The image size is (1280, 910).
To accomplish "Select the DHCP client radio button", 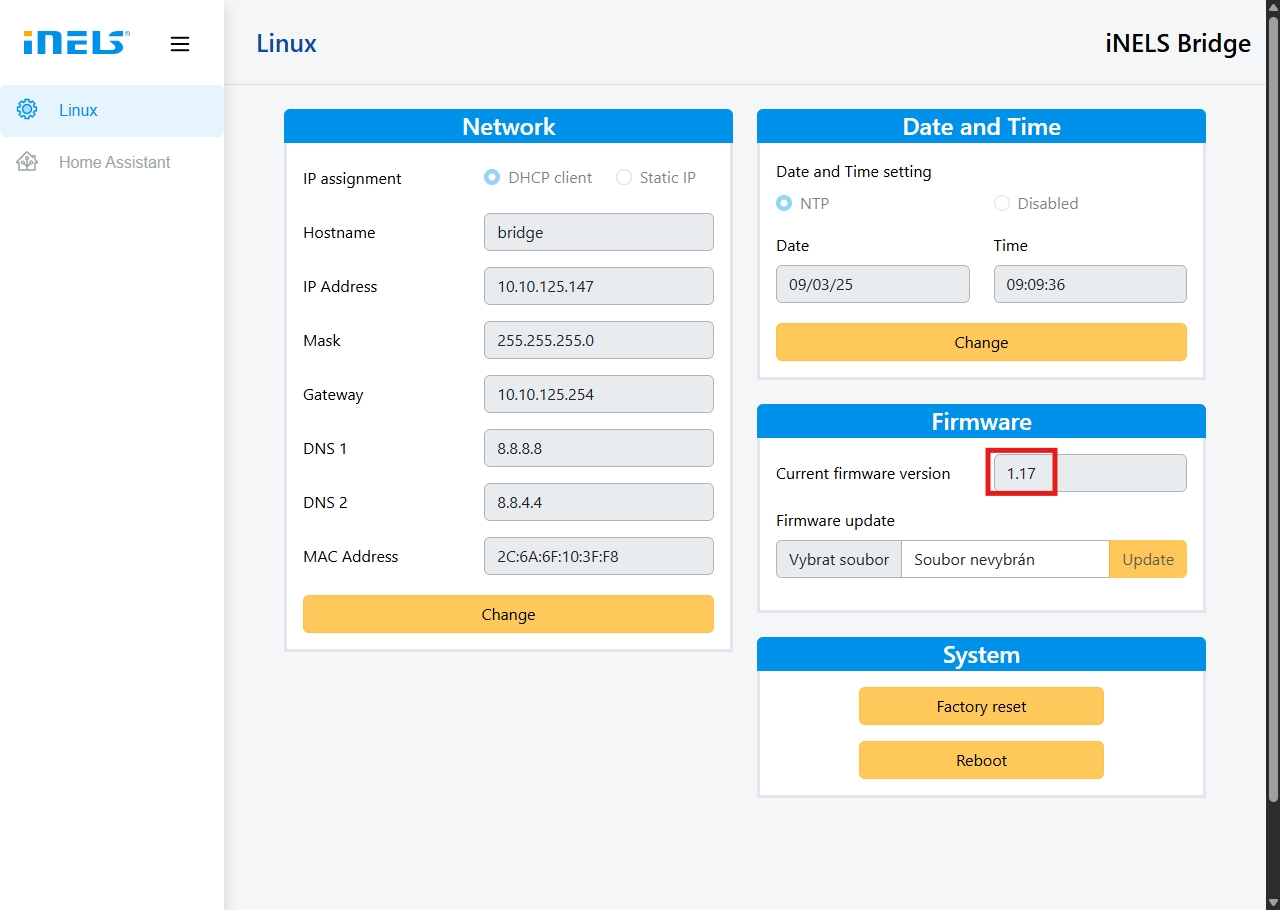I will click(492, 178).
